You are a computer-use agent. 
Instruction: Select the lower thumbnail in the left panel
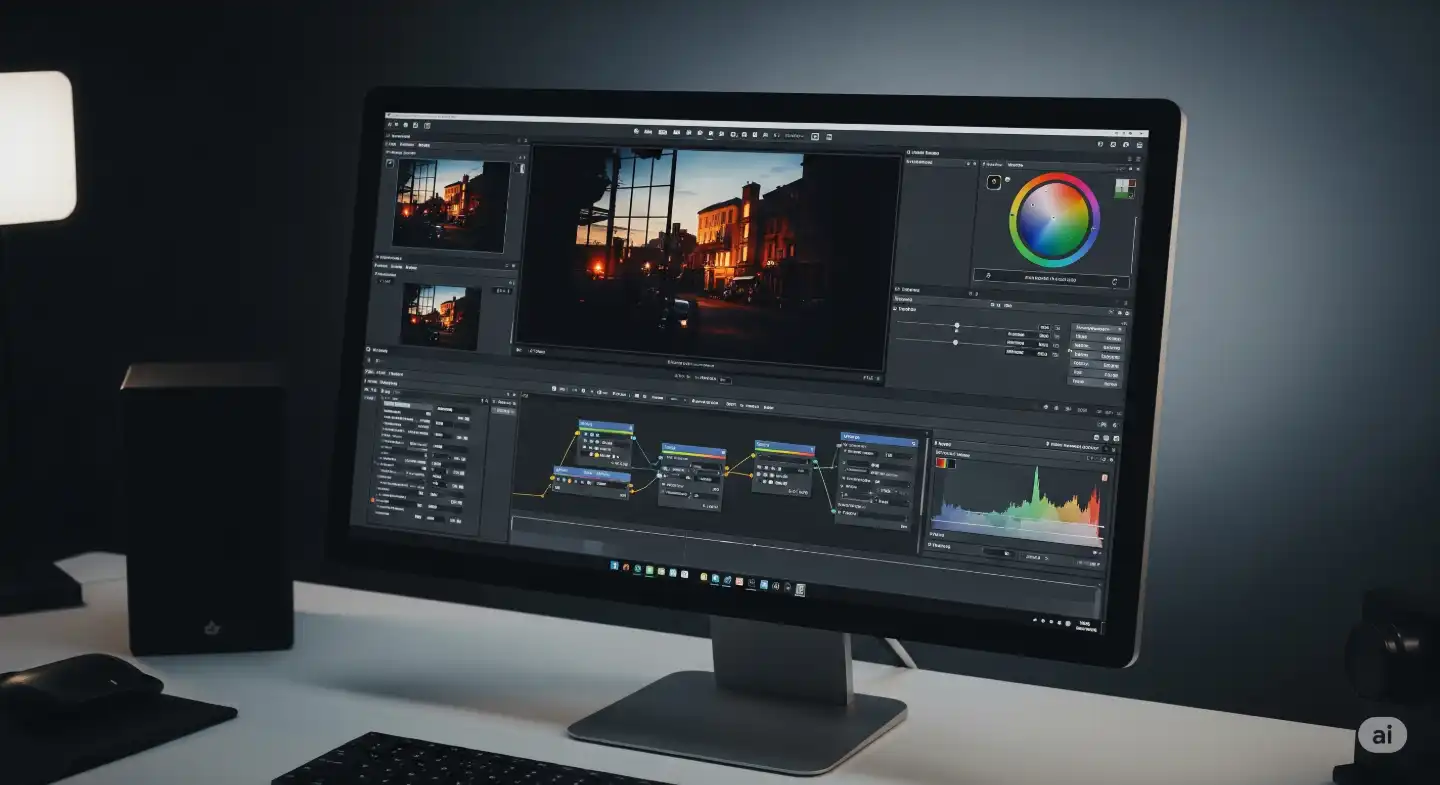click(x=440, y=316)
